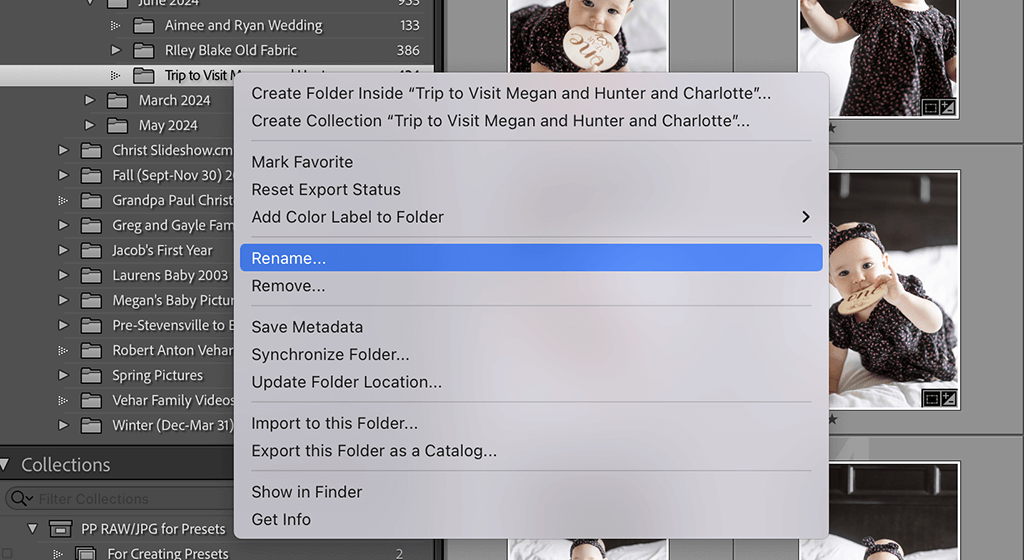Click the submenu arrow beside Add Color Label
The width and height of the screenshot is (1024, 560).
tap(806, 217)
